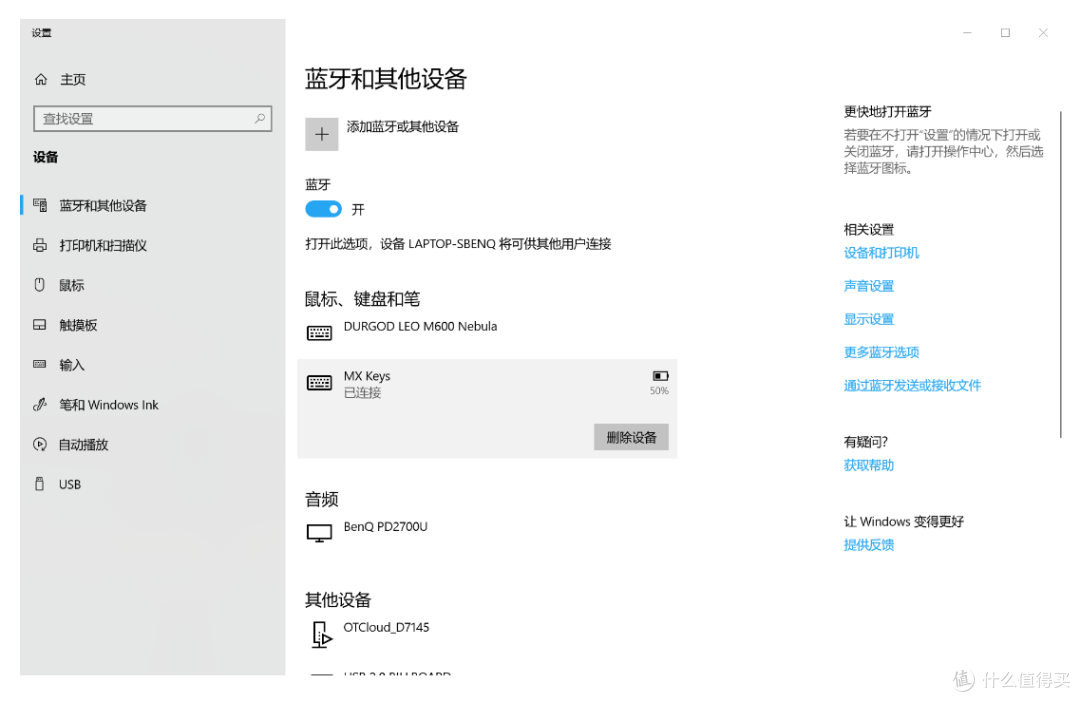Screen dimensions: 1080x702
Task: Click into the 查找设置 search field
Action: pos(153,118)
